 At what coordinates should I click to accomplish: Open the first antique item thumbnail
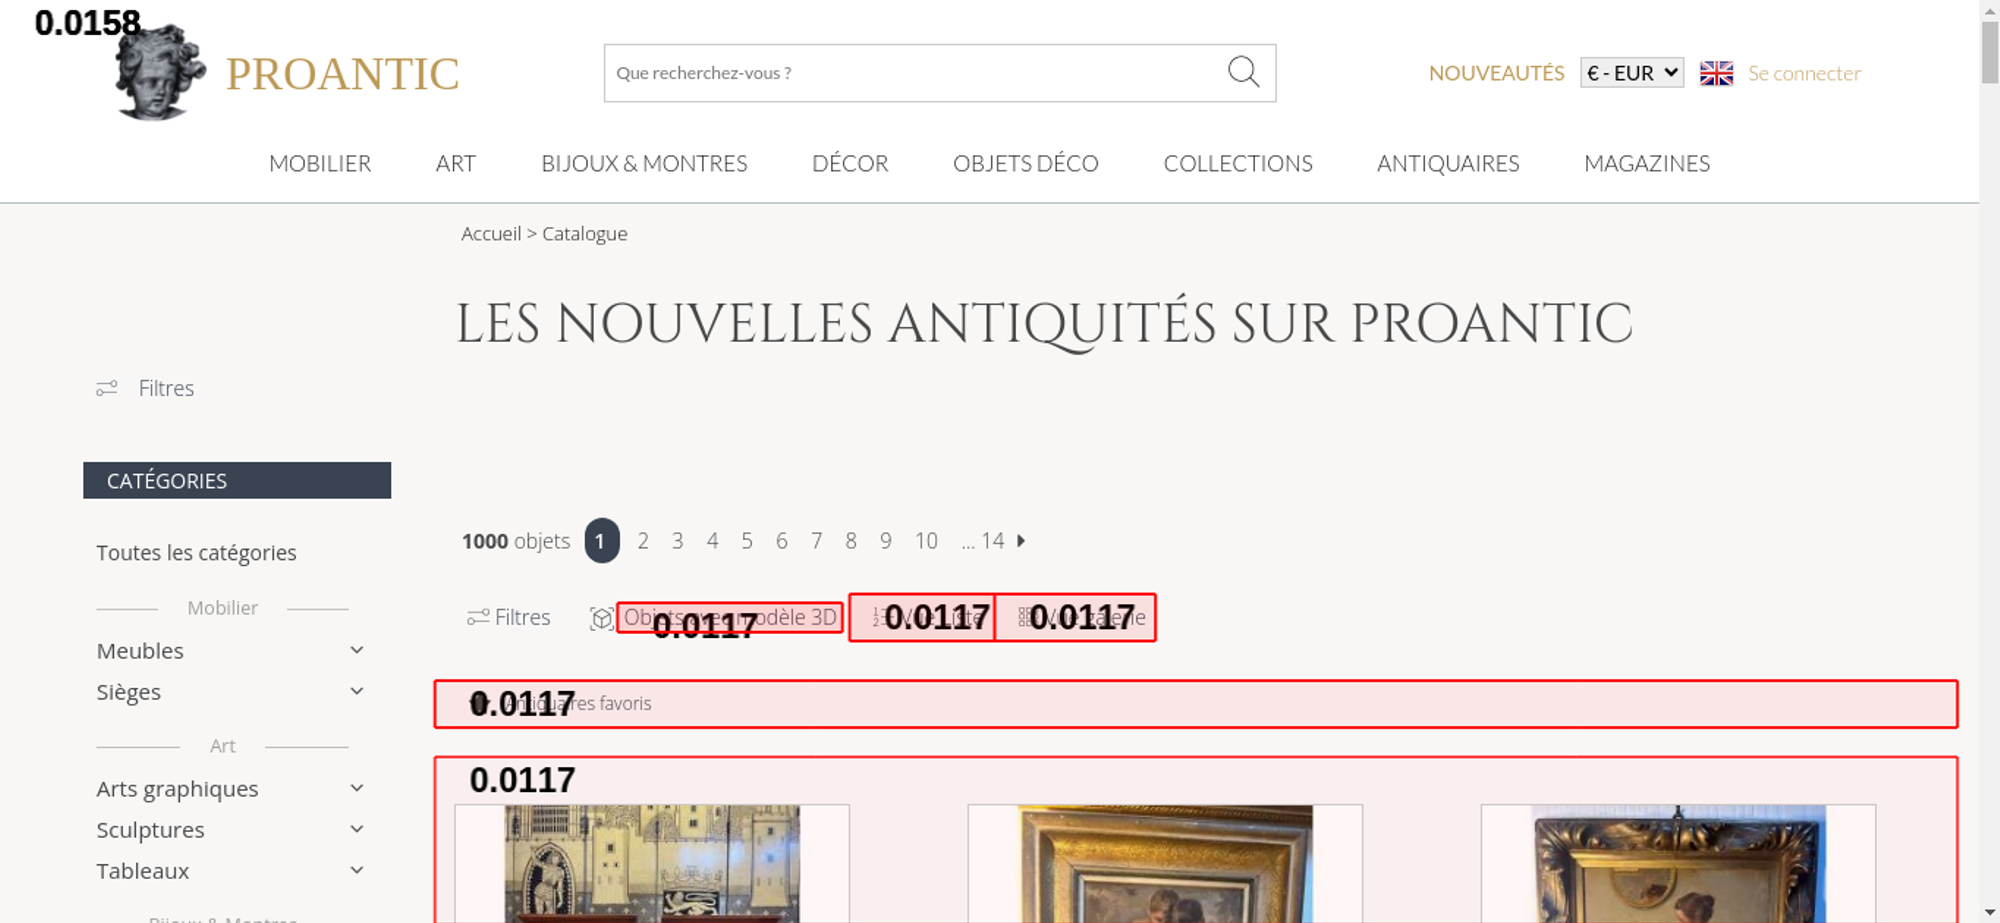652,863
